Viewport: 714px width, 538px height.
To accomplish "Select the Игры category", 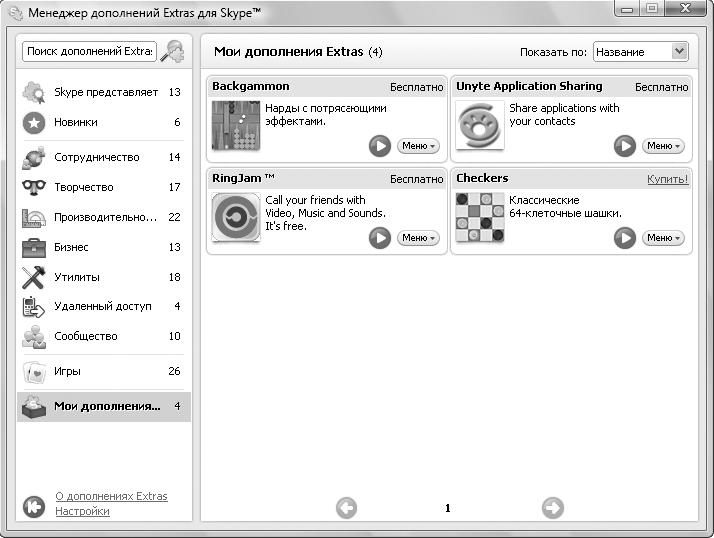I will 100,372.
